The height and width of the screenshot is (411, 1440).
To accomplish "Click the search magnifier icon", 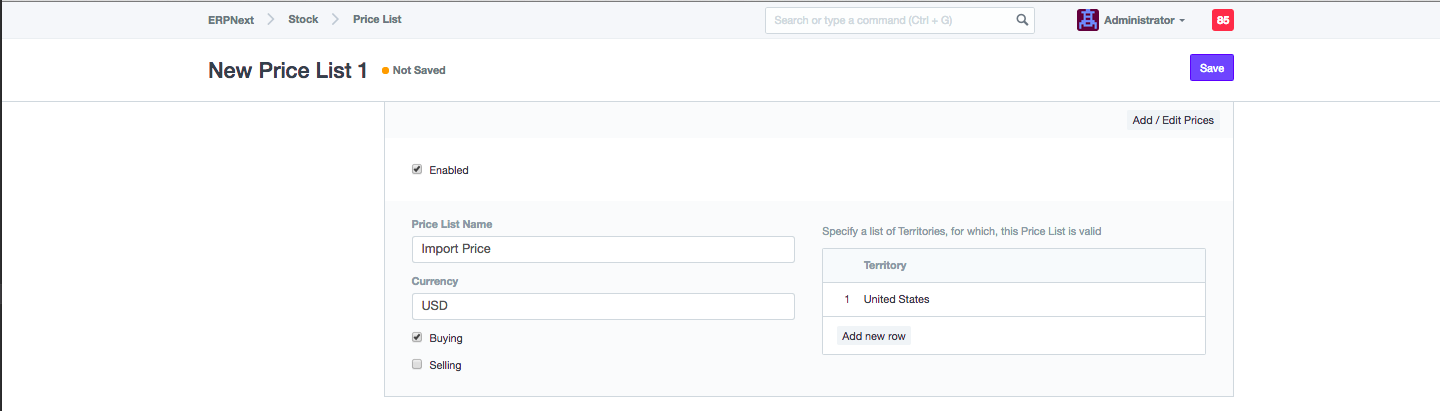I will [x=1022, y=20].
